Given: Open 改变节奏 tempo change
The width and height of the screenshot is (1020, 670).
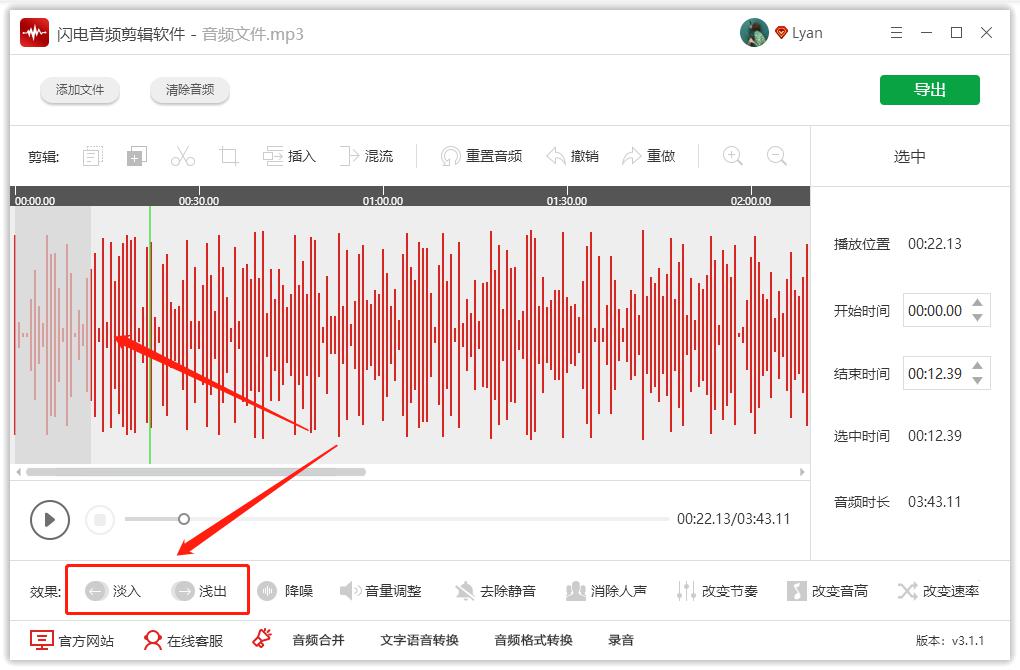Looking at the screenshot, I should coord(717,591).
